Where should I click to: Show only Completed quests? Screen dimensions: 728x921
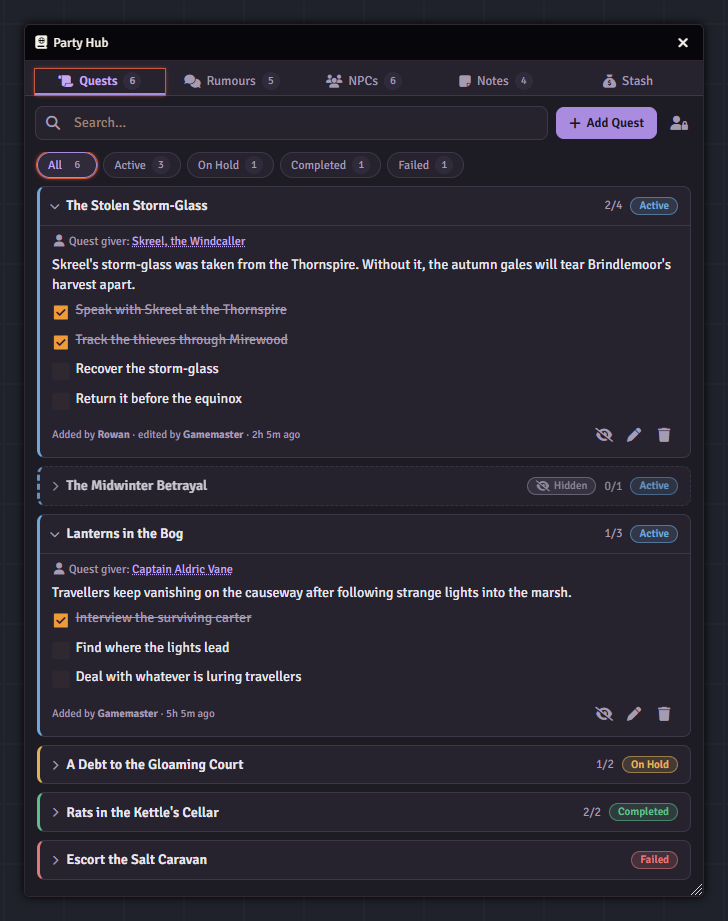click(330, 165)
